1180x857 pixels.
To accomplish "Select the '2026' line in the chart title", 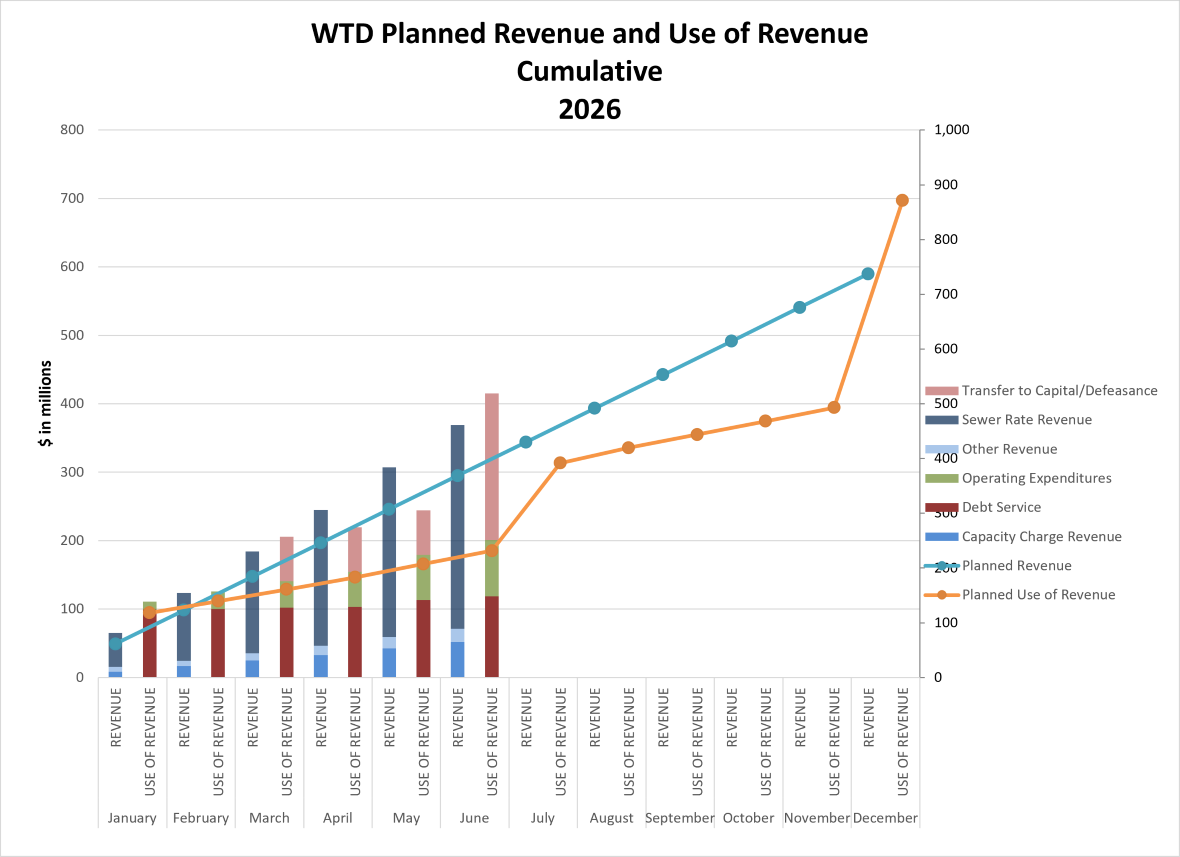I will (x=589, y=110).
